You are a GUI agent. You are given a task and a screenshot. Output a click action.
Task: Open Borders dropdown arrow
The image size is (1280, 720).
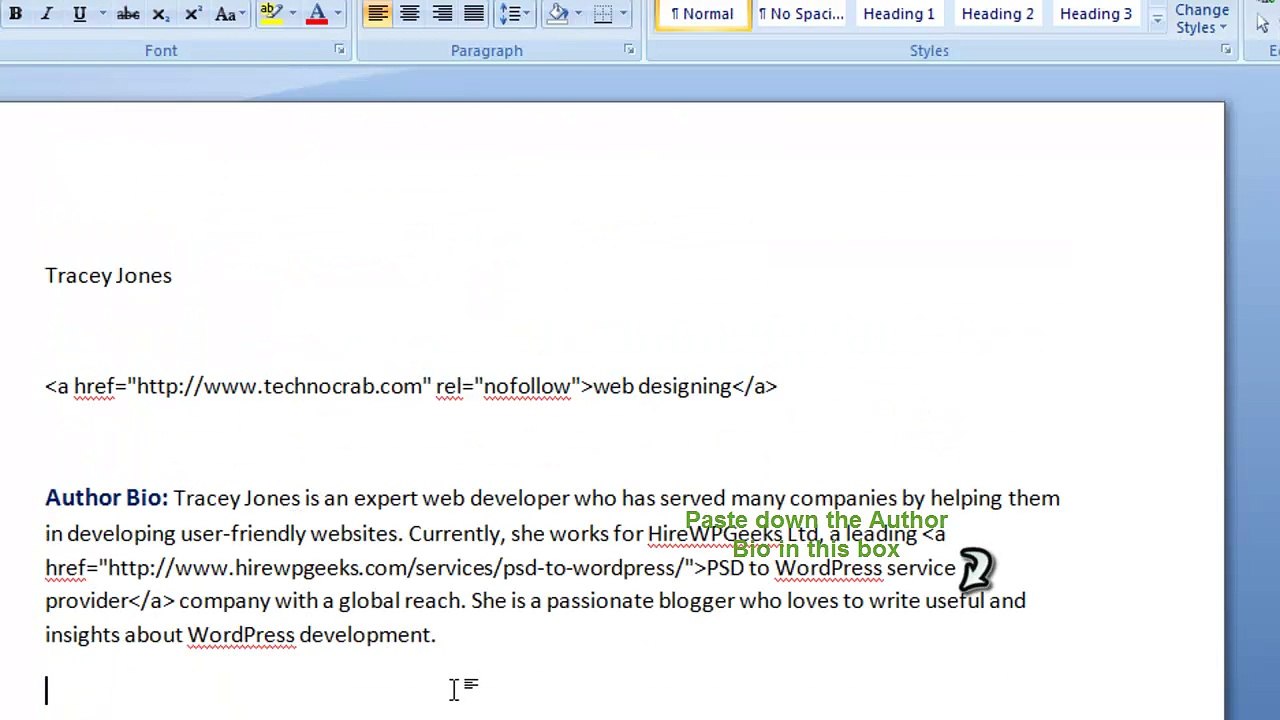click(624, 14)
